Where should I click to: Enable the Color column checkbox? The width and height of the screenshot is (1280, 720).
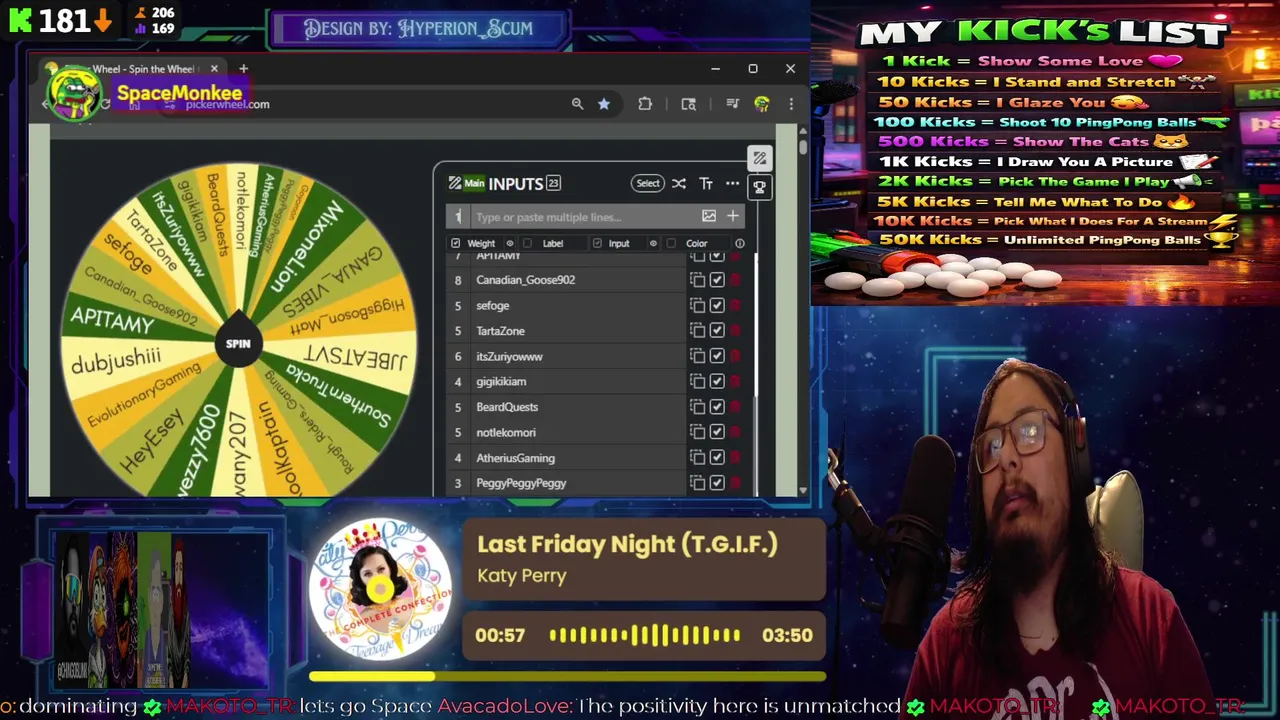[671, 243]
